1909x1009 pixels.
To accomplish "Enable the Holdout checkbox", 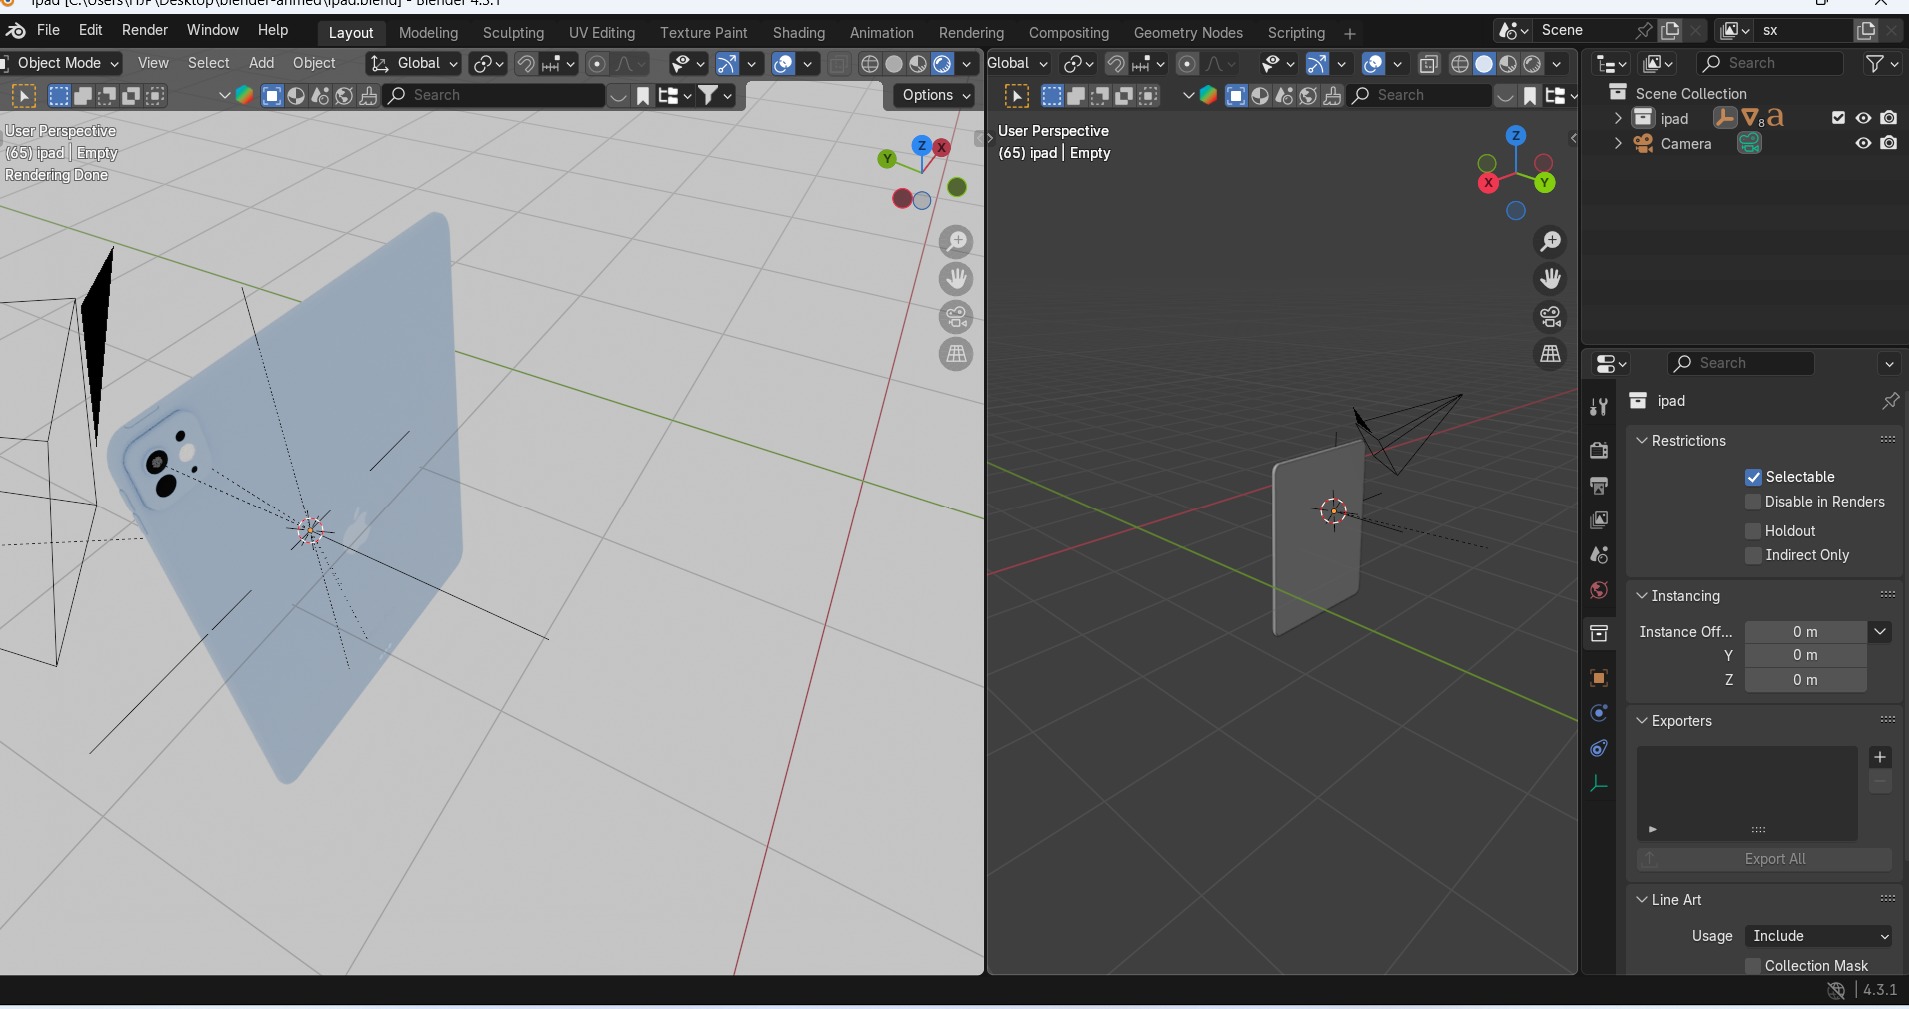I will [1753, 531].
